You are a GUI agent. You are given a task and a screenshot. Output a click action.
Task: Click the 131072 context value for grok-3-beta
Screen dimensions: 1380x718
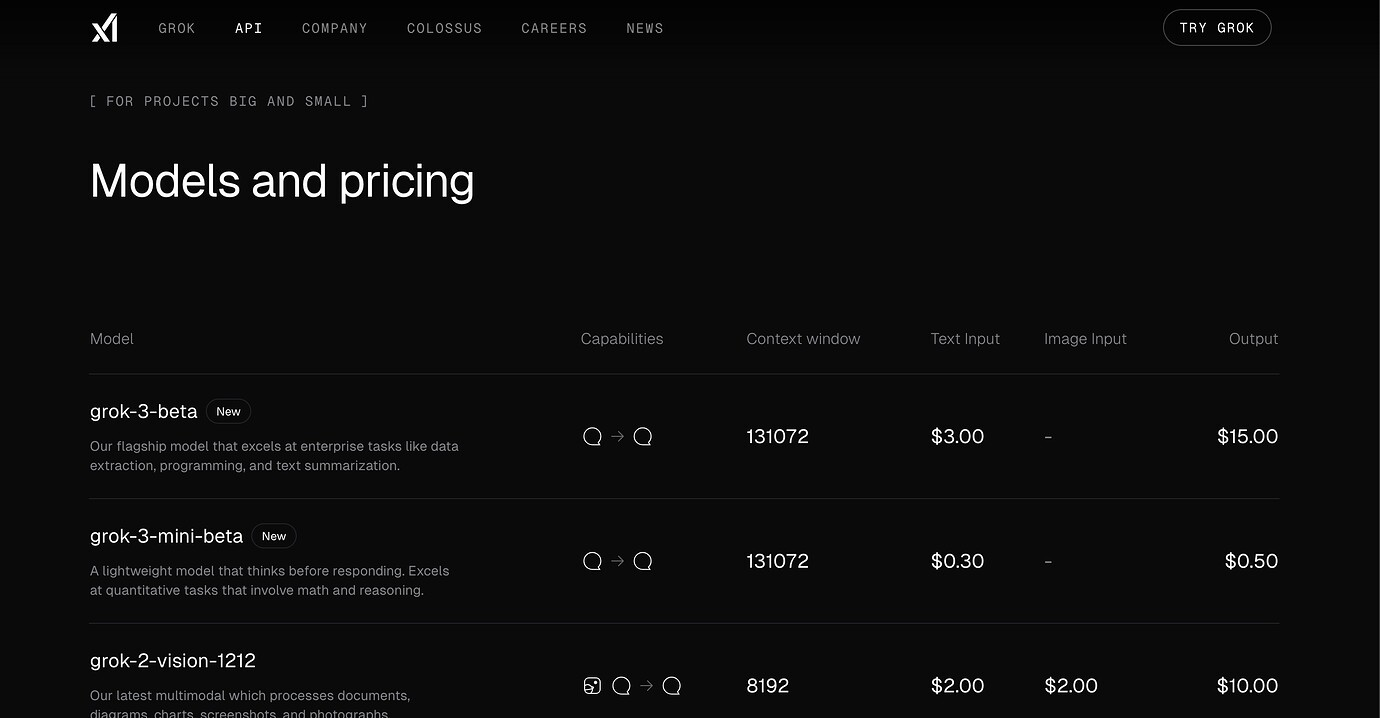(x=778, y=436)
